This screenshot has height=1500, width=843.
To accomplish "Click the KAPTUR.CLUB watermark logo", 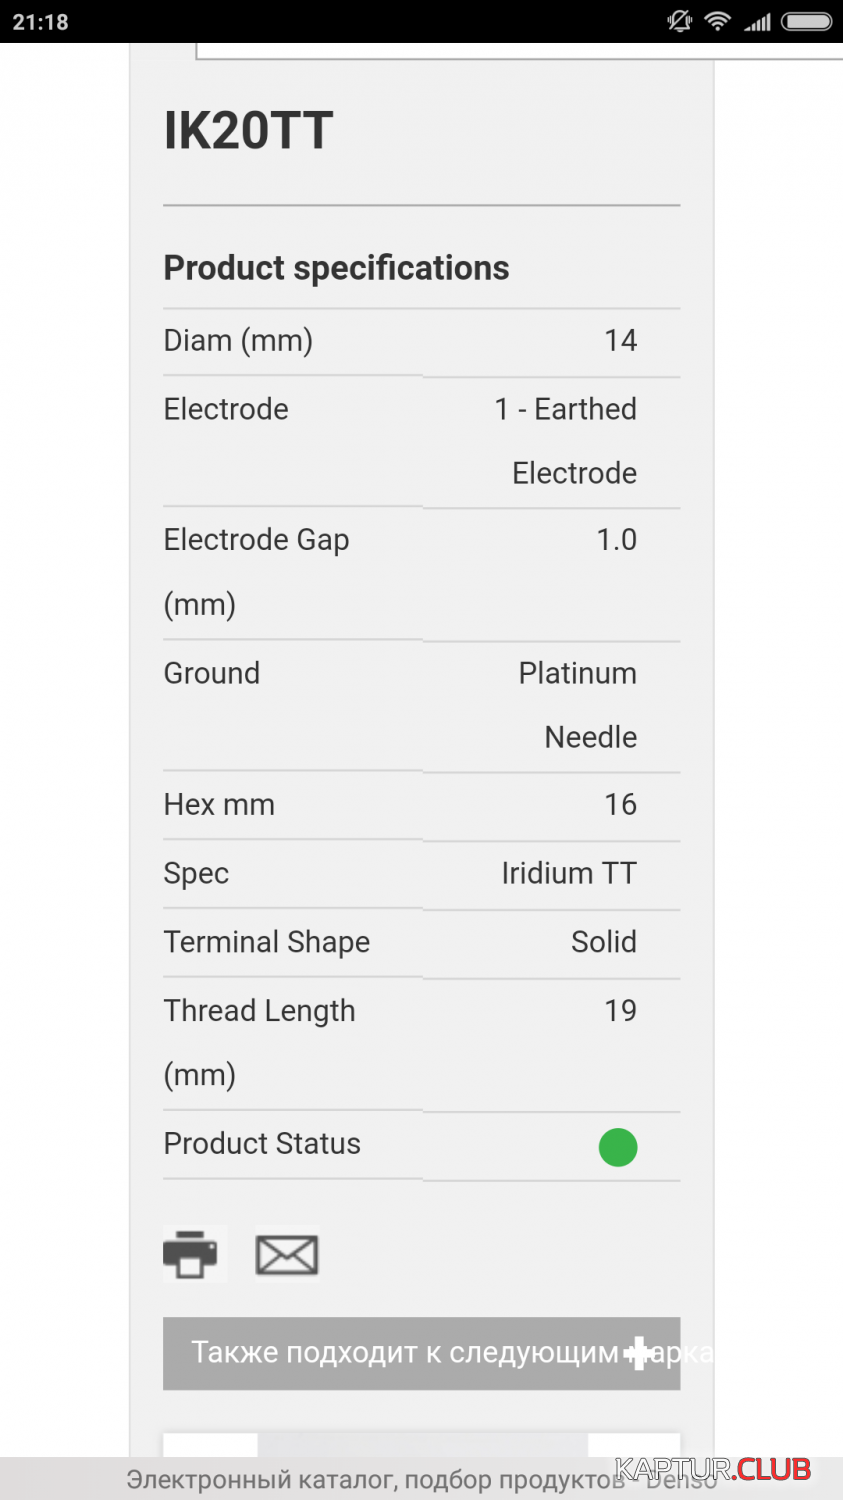I will point(712,1469).
